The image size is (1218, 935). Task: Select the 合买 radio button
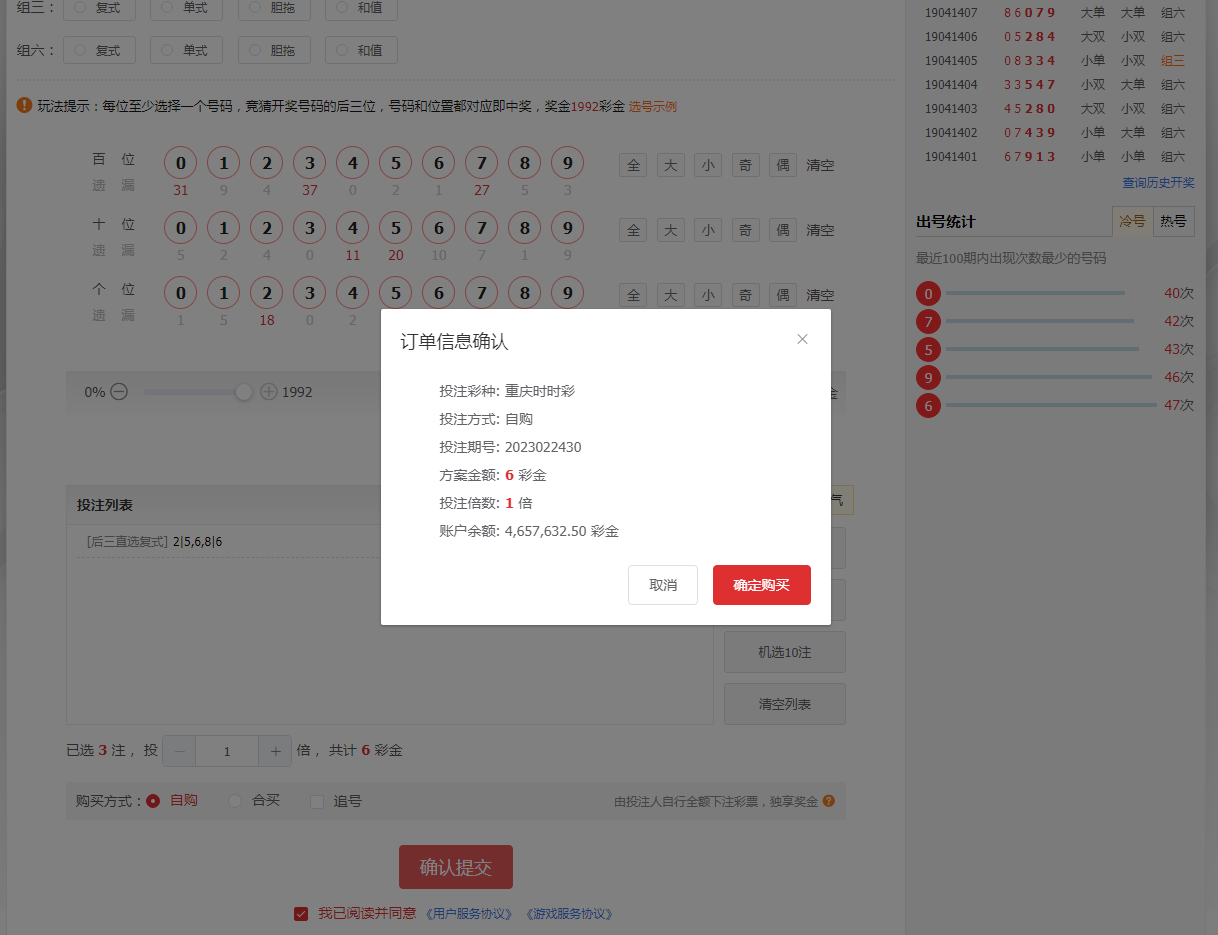235,801
